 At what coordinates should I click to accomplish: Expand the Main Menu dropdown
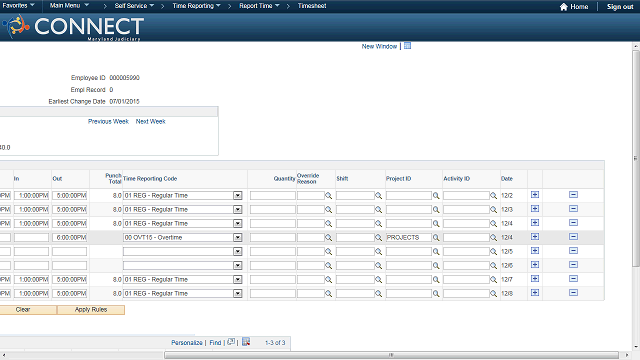point(69,6)
